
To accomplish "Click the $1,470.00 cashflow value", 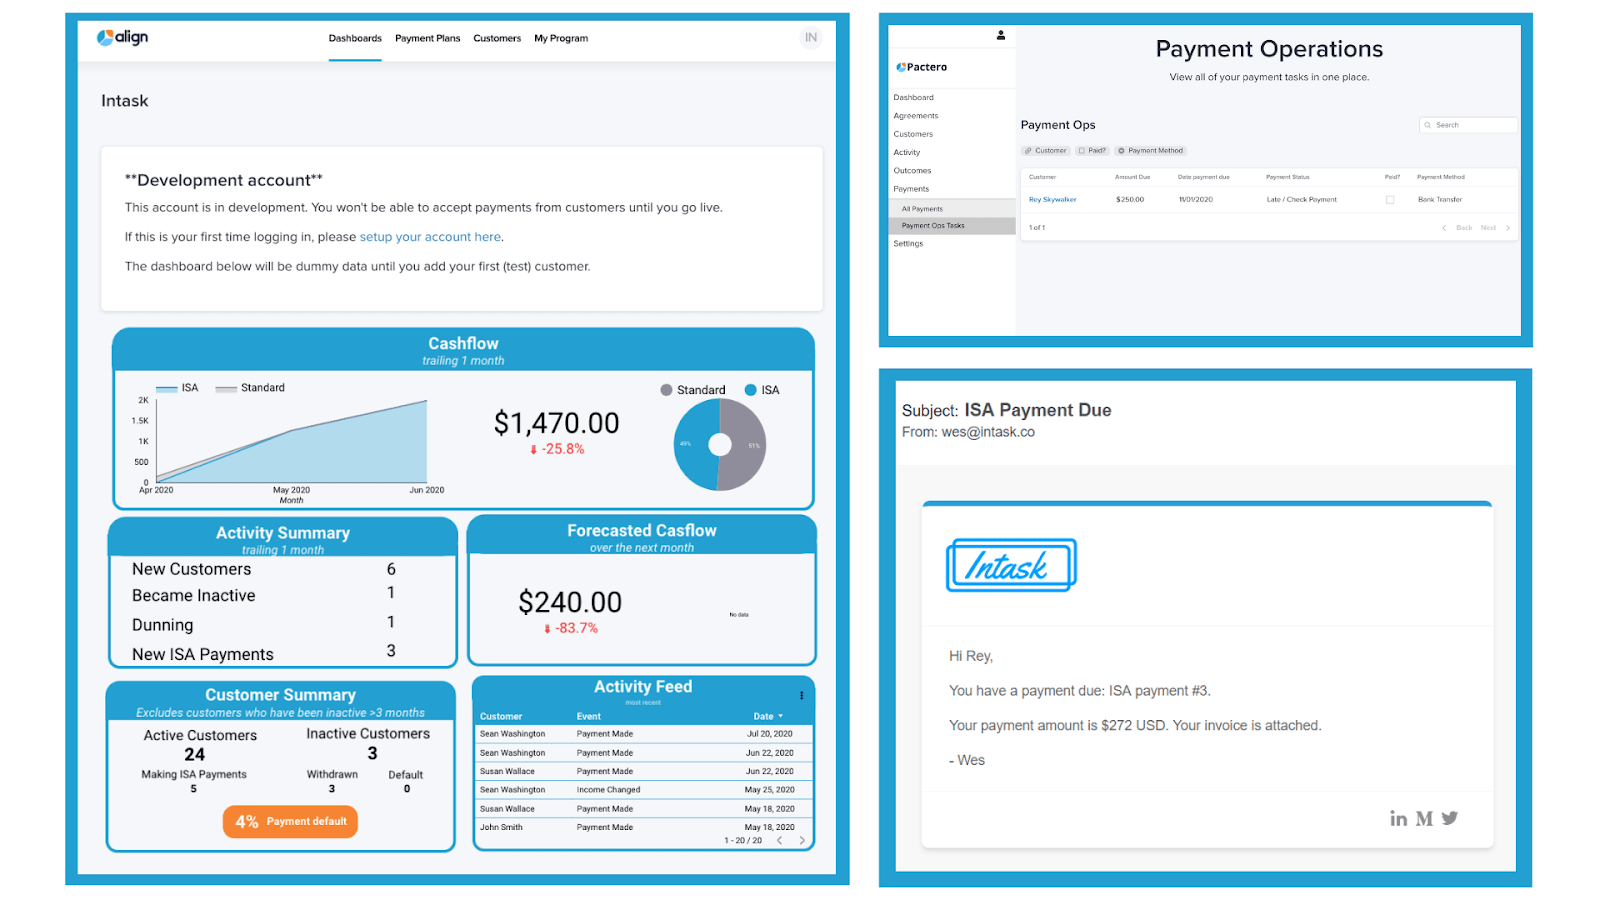I will (x=556, y=423).
